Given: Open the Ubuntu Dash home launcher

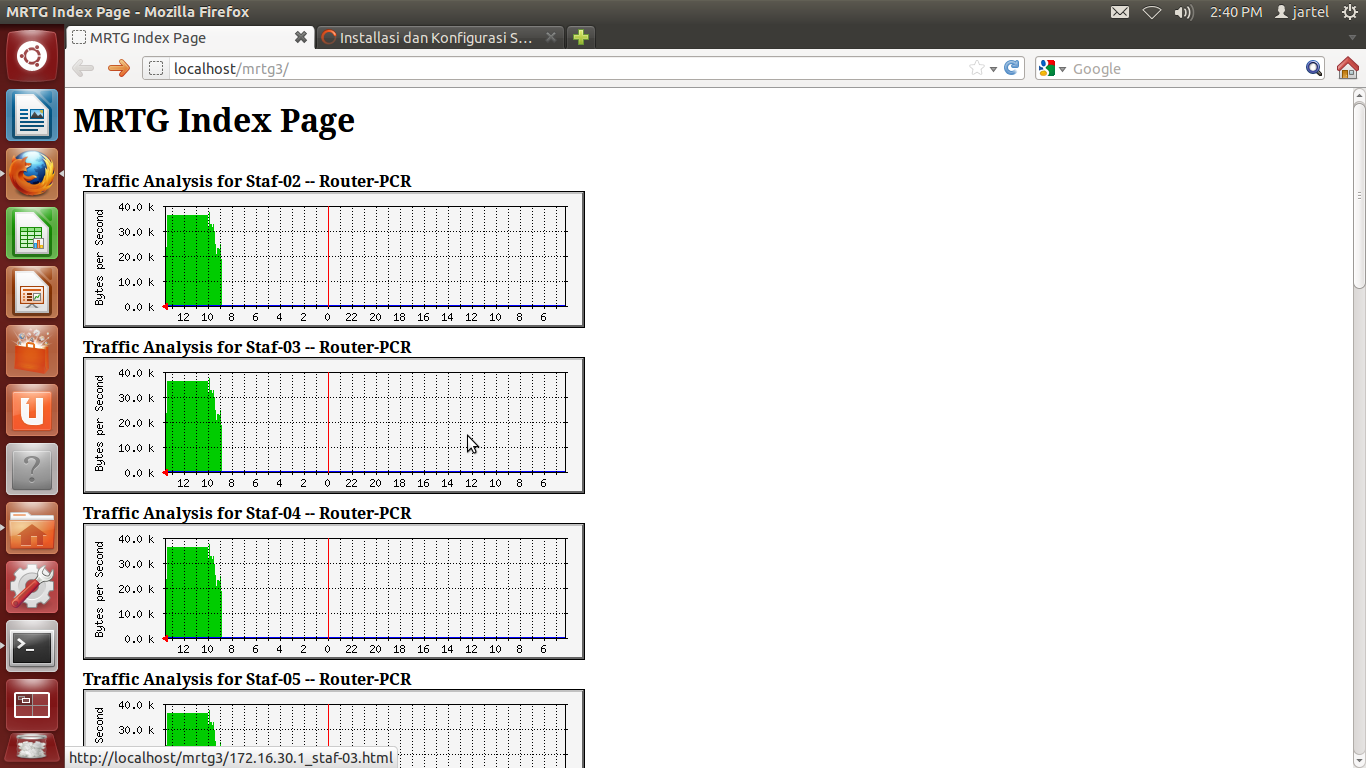Looking at the screenshot, I should click(x=32, y=56).
